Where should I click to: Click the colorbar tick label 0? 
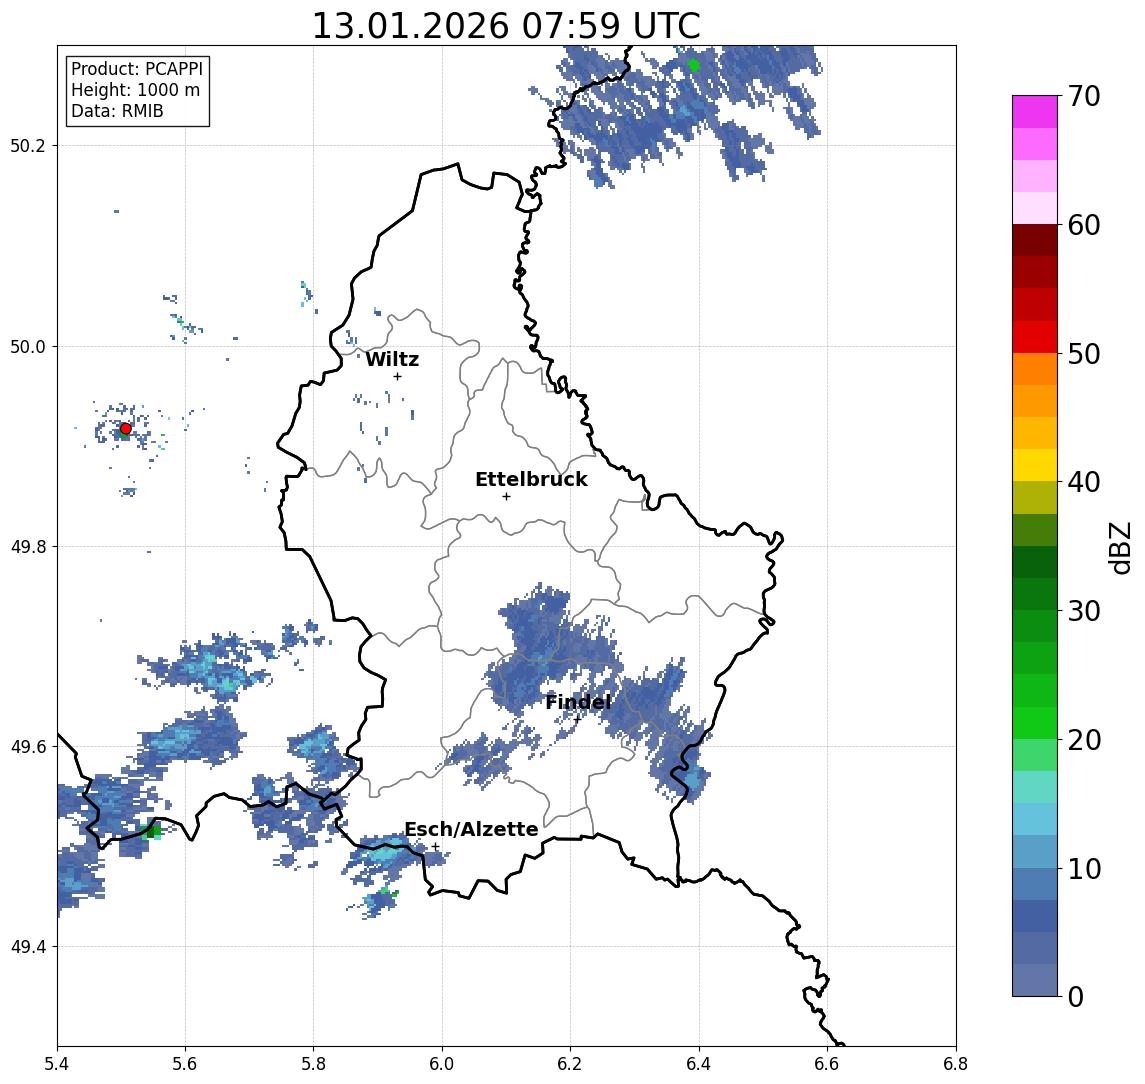(x=1076, y=996)
